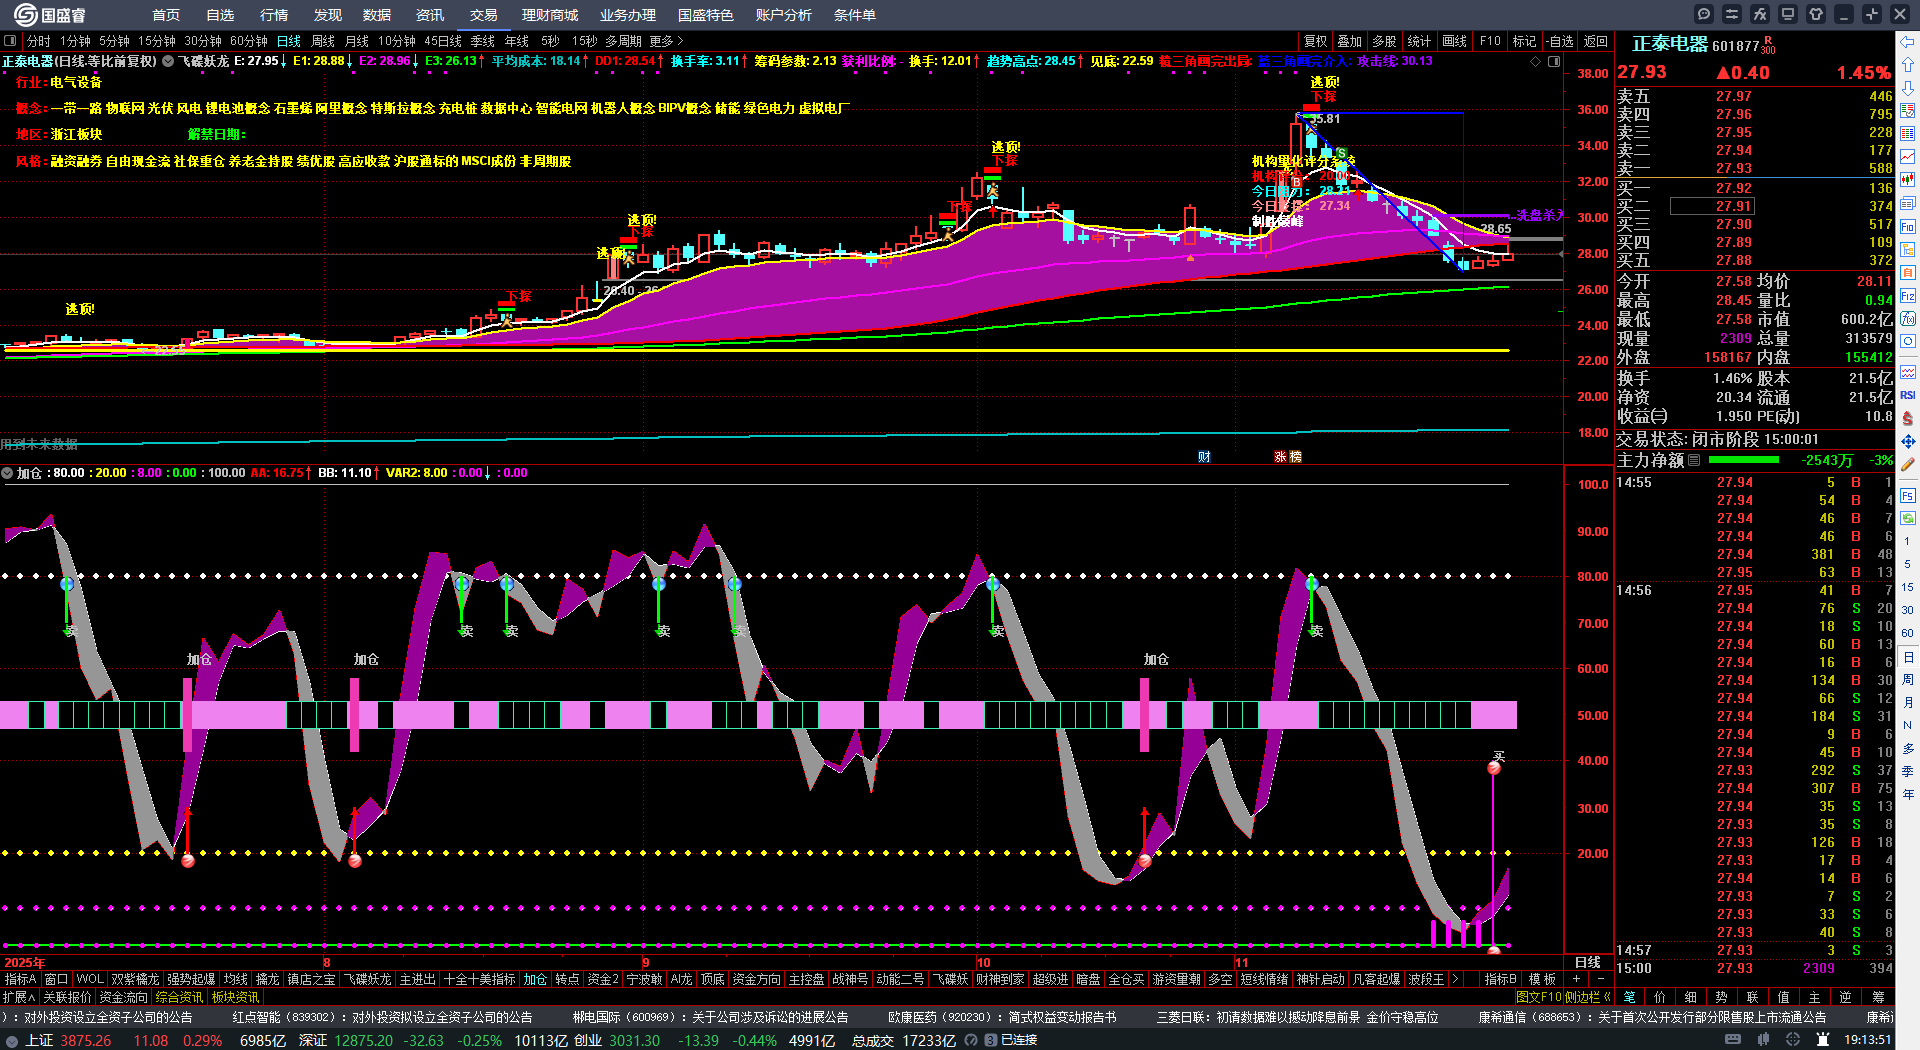Open the 行情 menu

[x=274, y=15]
